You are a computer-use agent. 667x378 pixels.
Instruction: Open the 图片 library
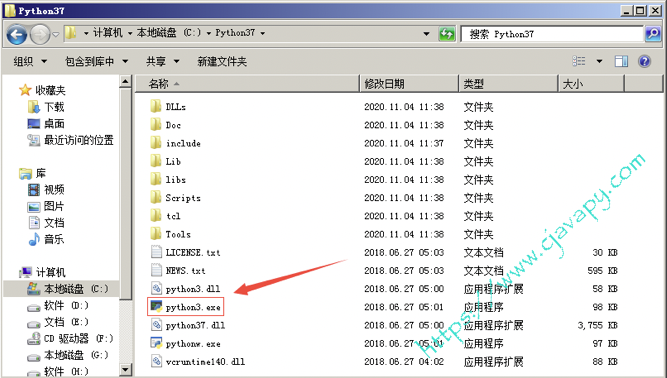54,206
